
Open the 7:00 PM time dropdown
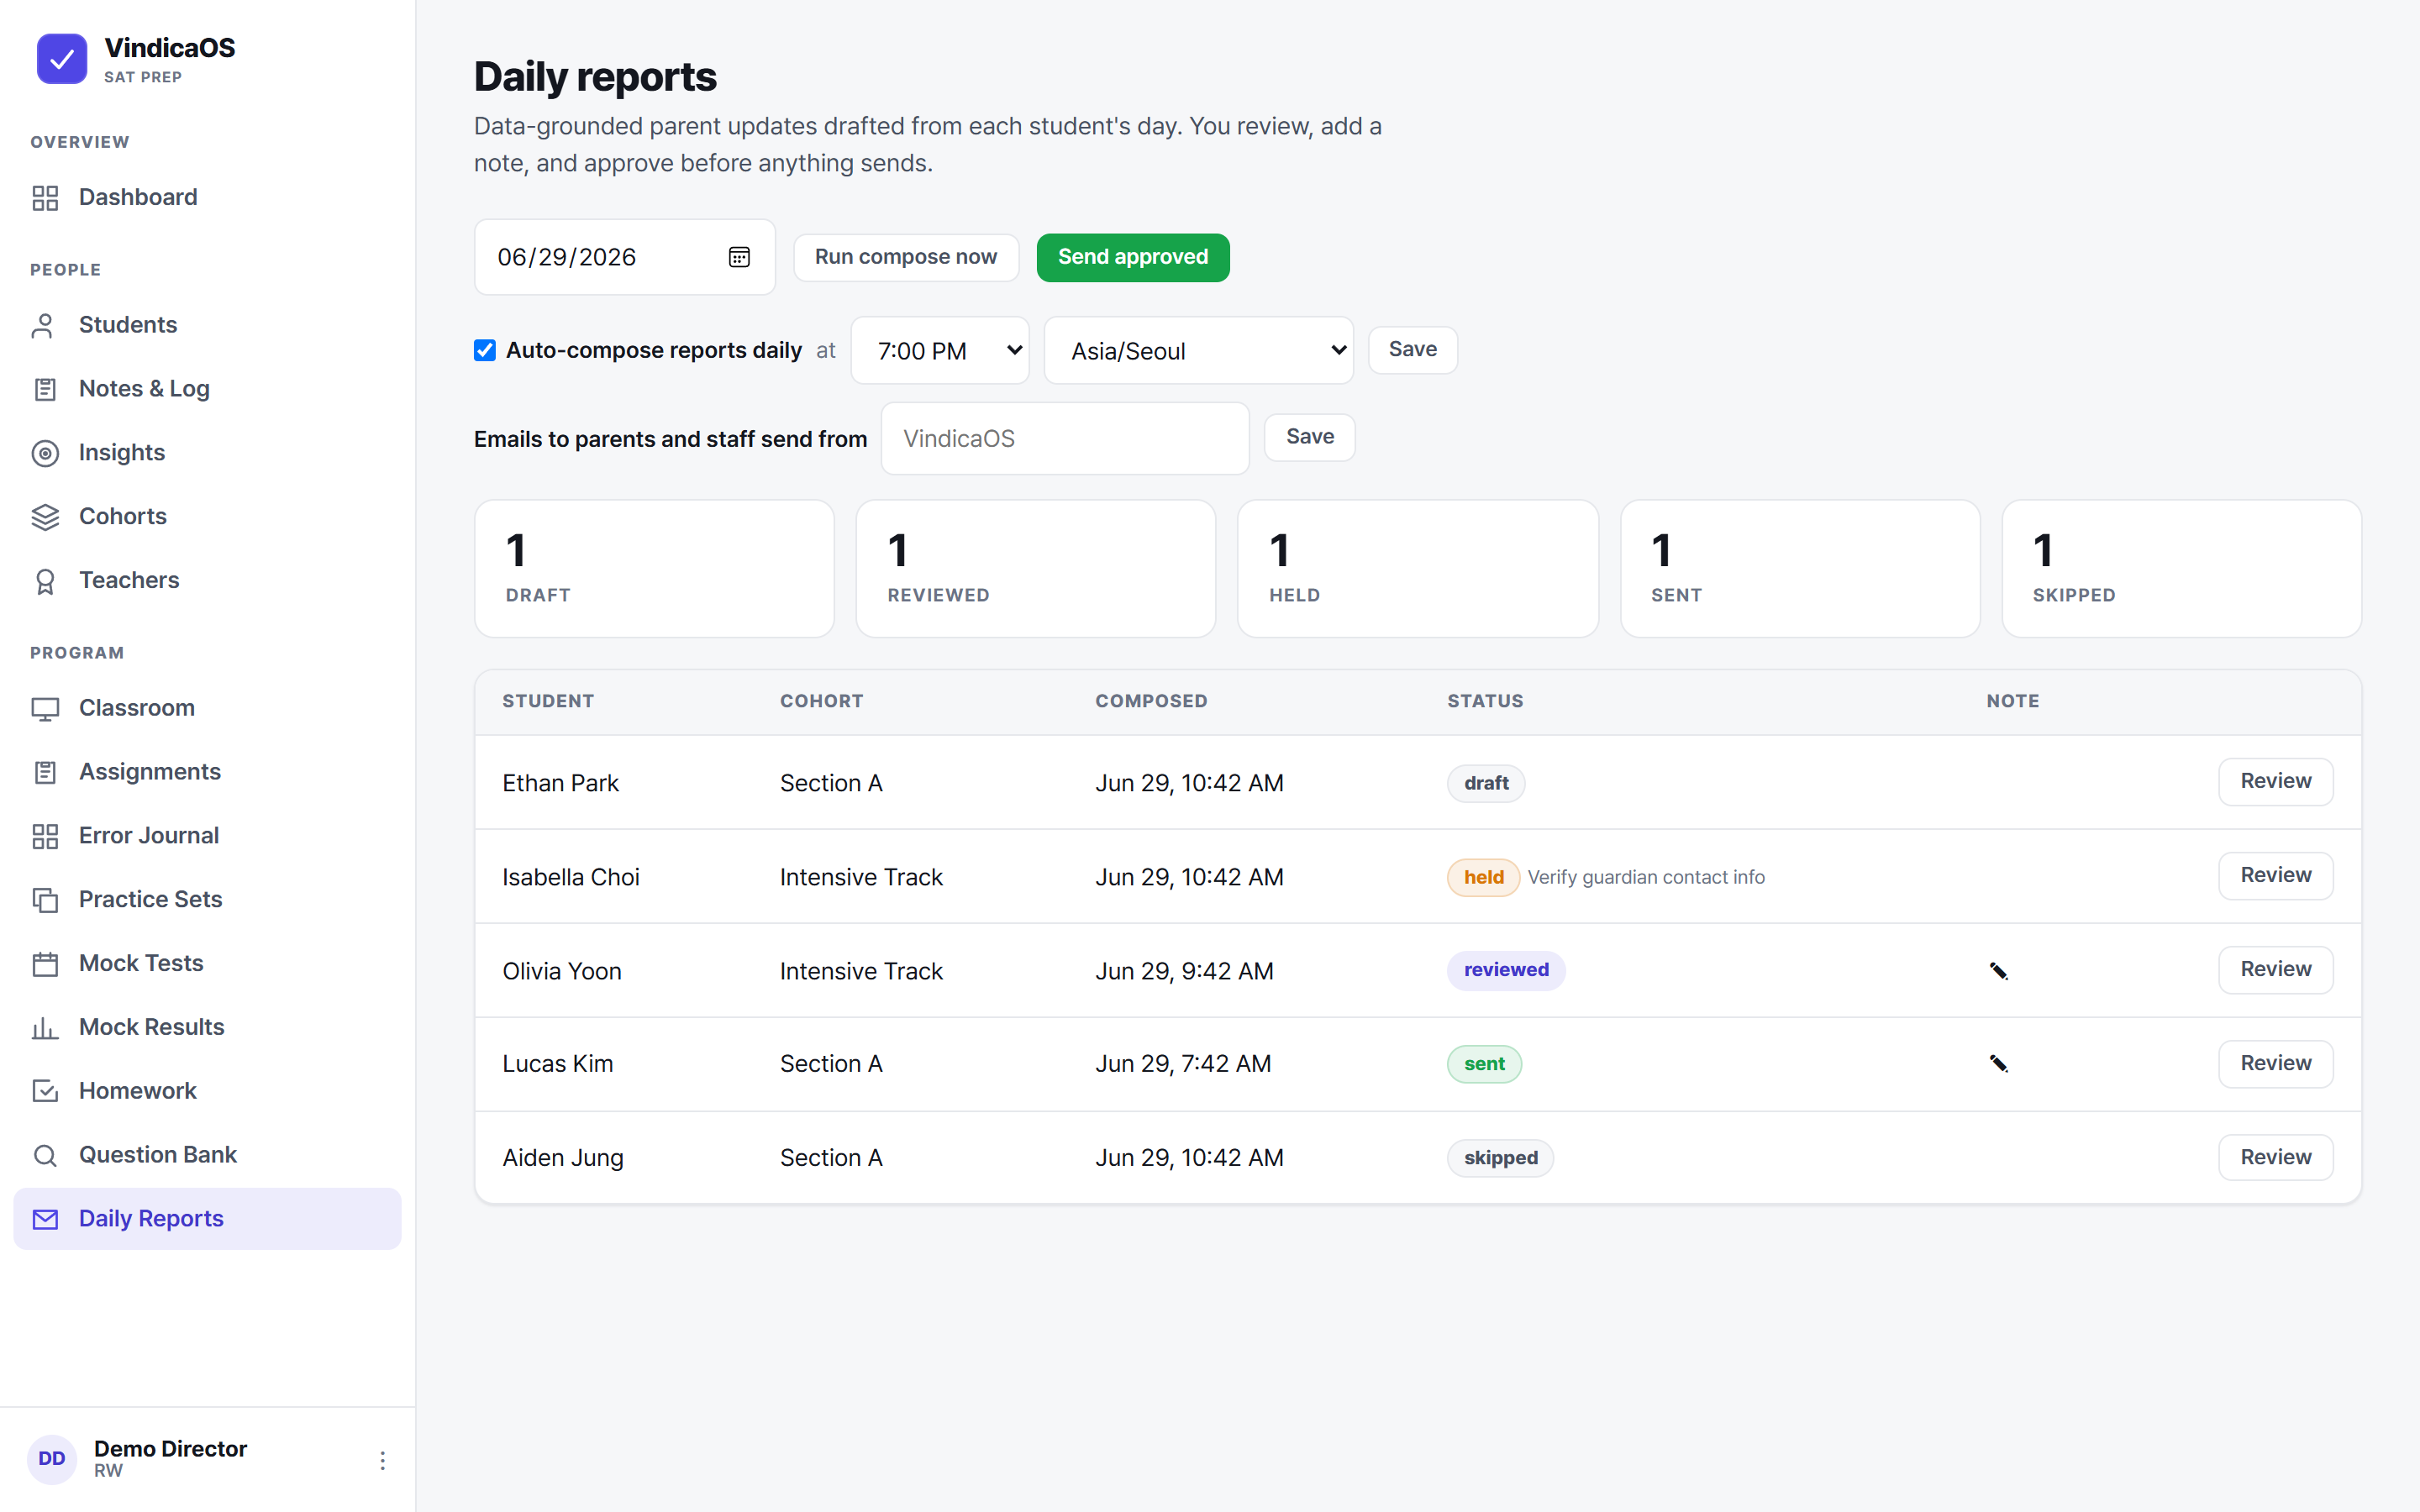tap(940, 351)
